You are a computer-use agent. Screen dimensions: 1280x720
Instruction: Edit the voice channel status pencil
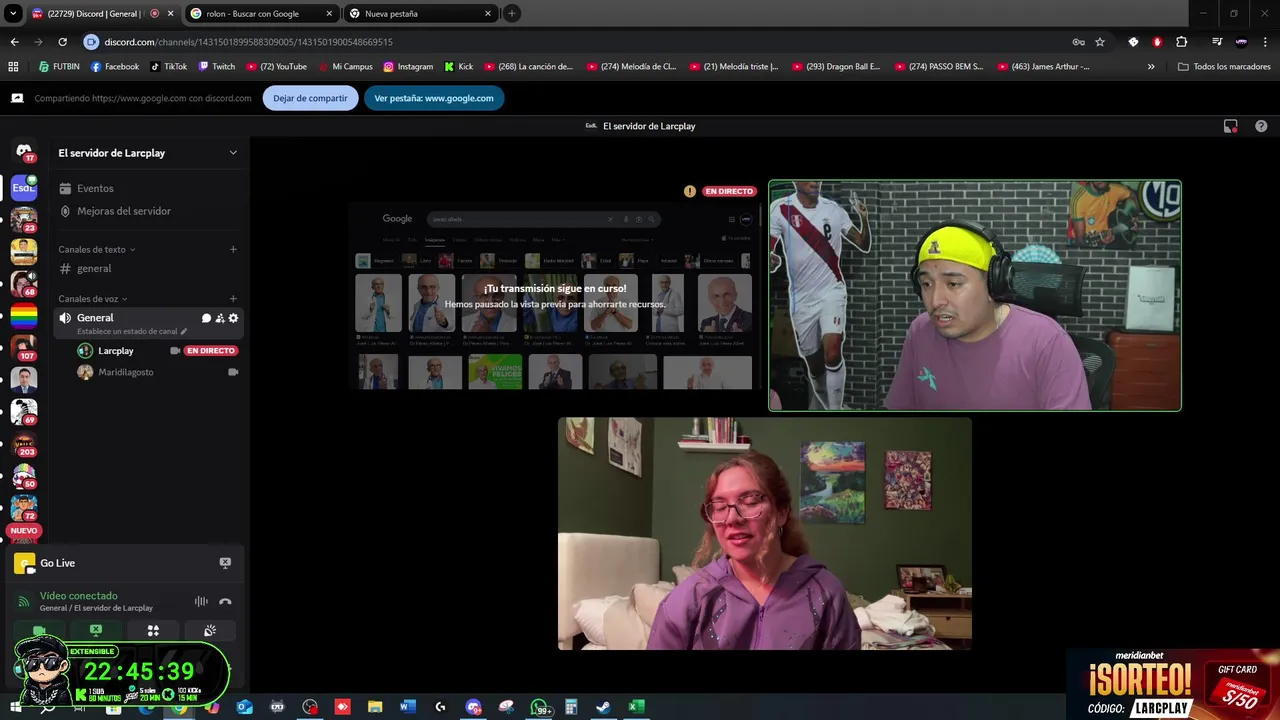(x=184, y=331)
